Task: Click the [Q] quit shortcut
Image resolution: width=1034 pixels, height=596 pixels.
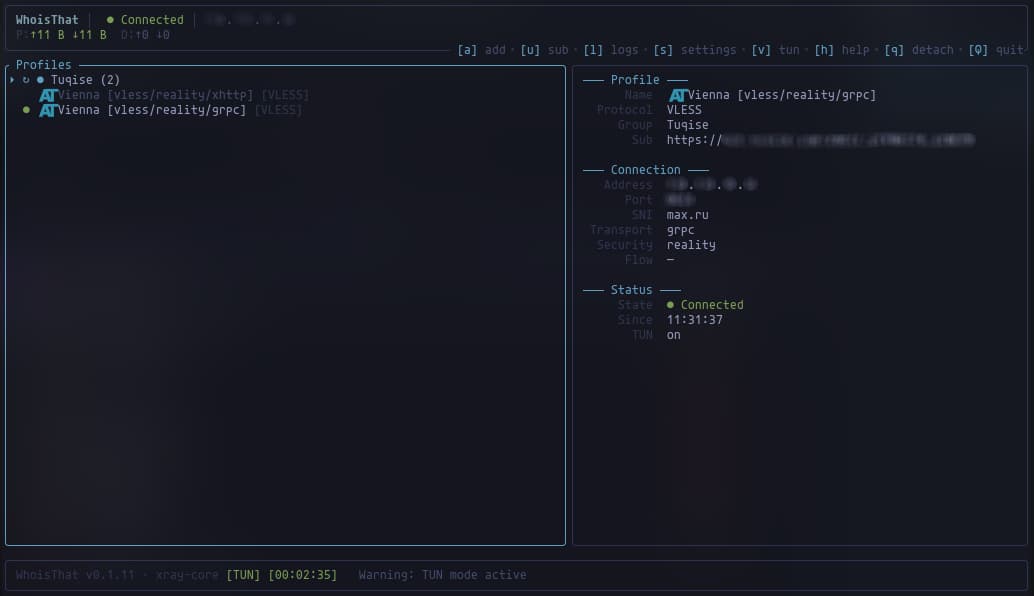Action: tap(996, 50)
